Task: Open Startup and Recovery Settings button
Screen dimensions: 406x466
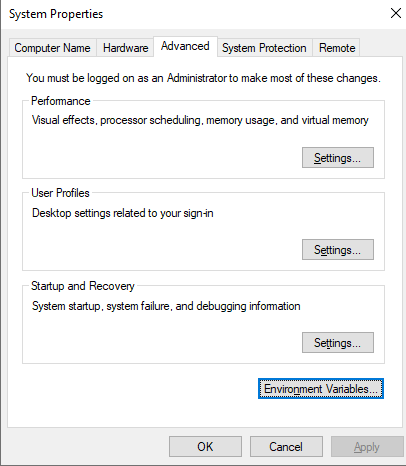Action: pyautogui.click(x=338, y=343)
